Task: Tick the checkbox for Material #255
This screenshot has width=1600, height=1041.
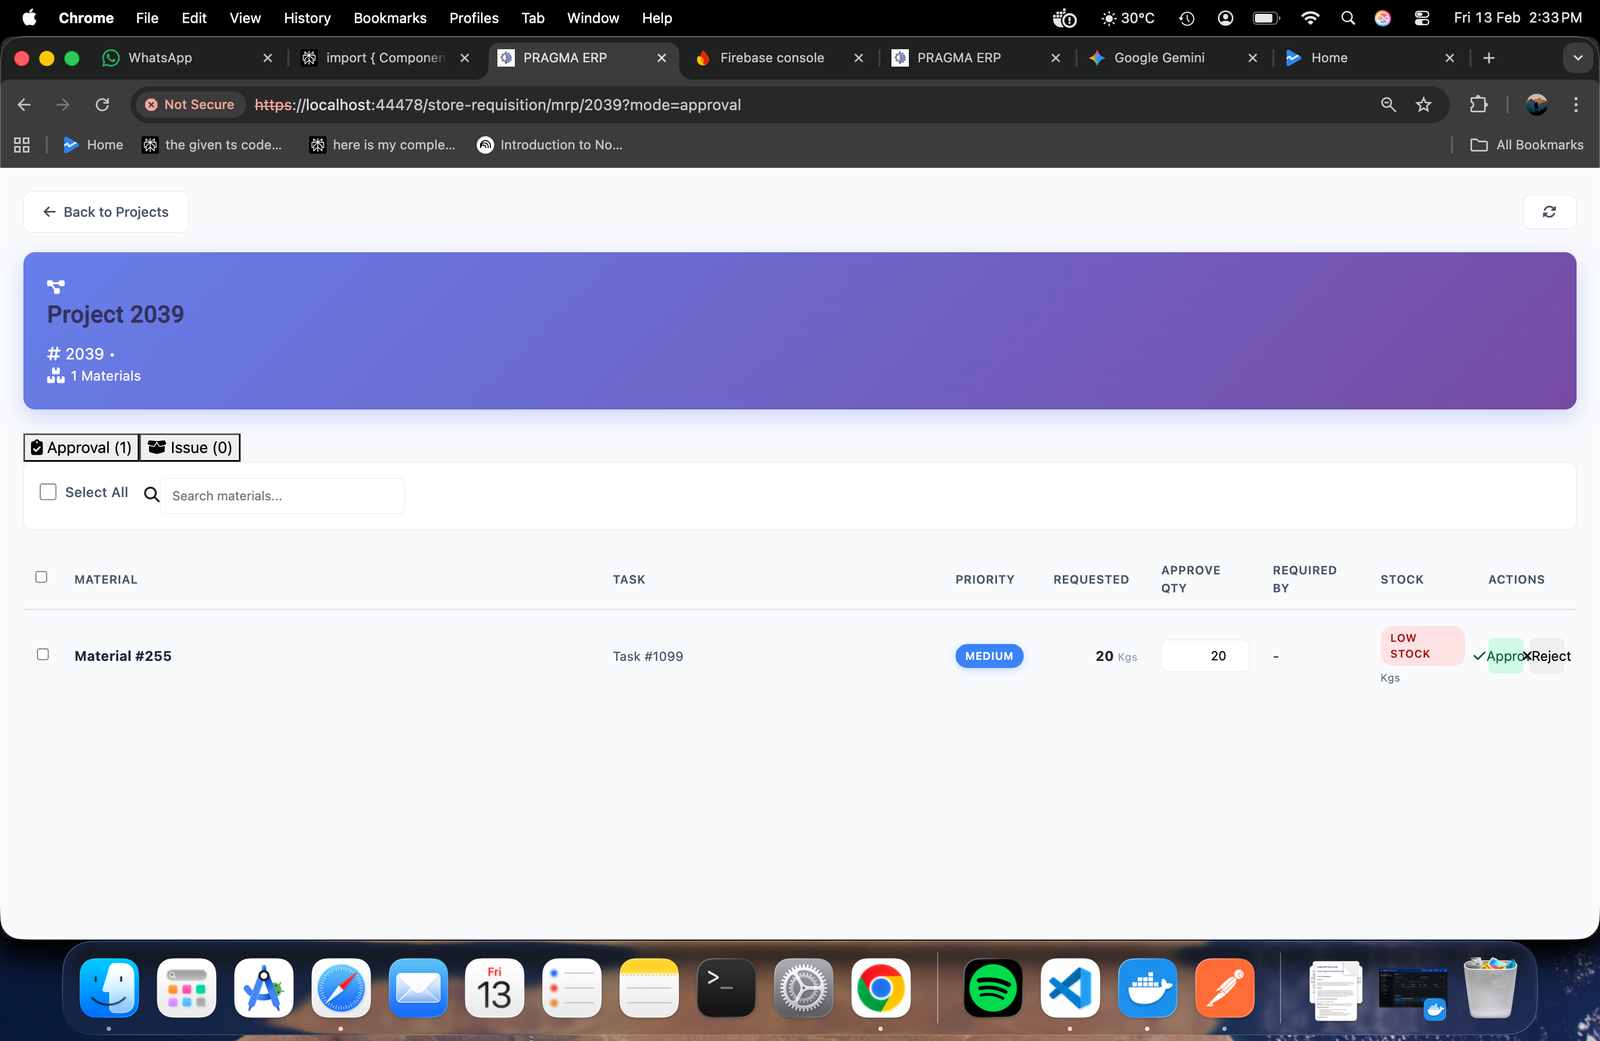Action: coord(43,655)
